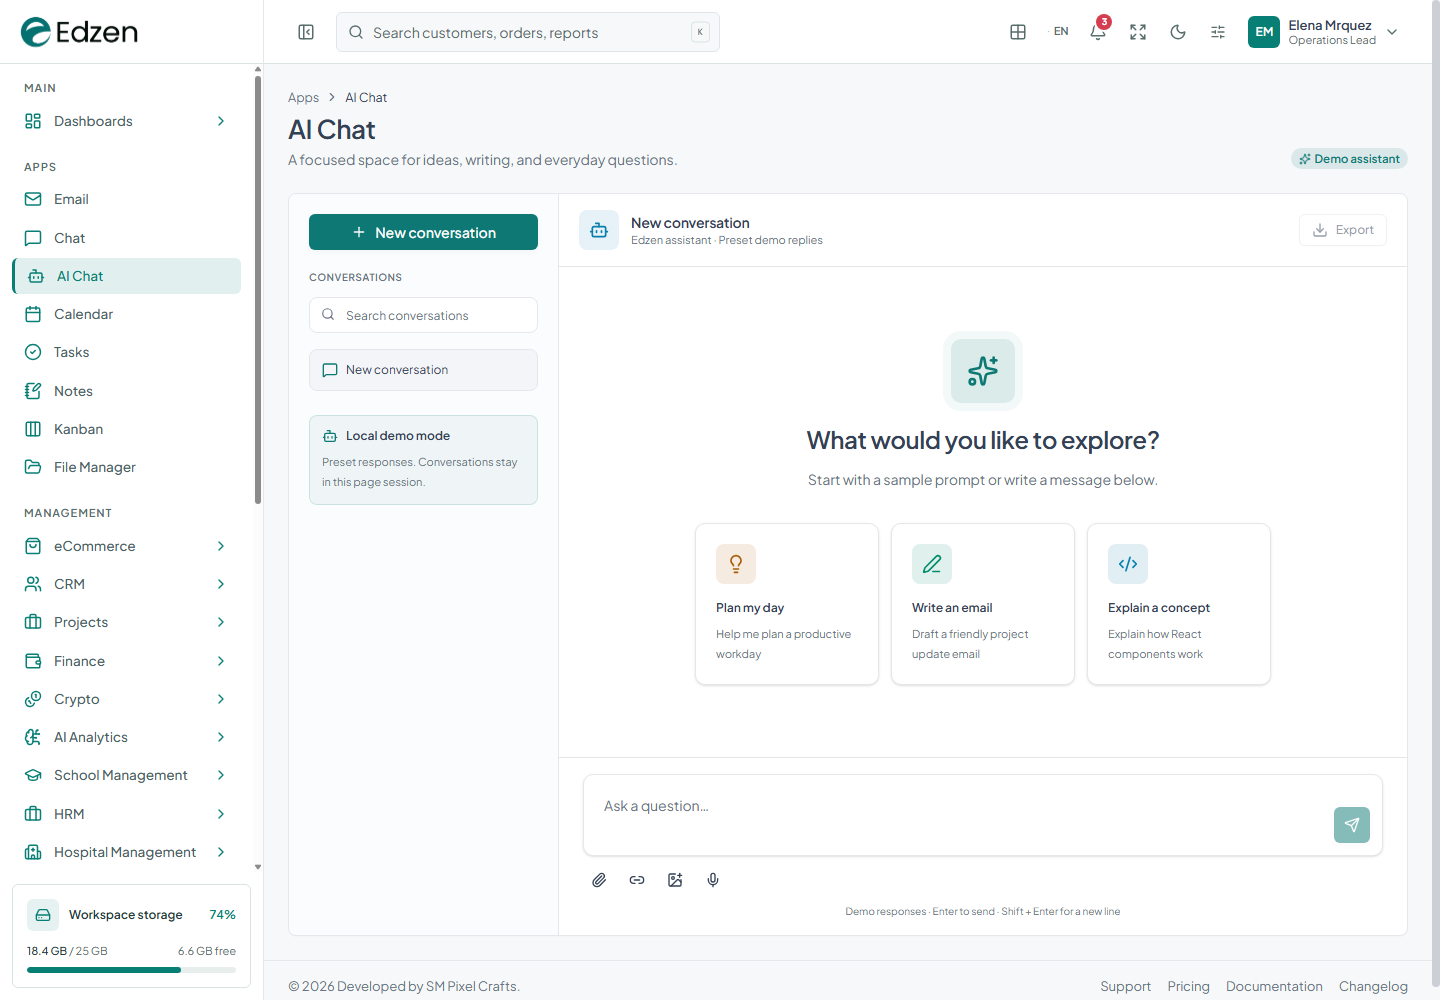The image size is (1440, 1000).
Task: Open File Manager in sidebar
Action: pos(126,467)
